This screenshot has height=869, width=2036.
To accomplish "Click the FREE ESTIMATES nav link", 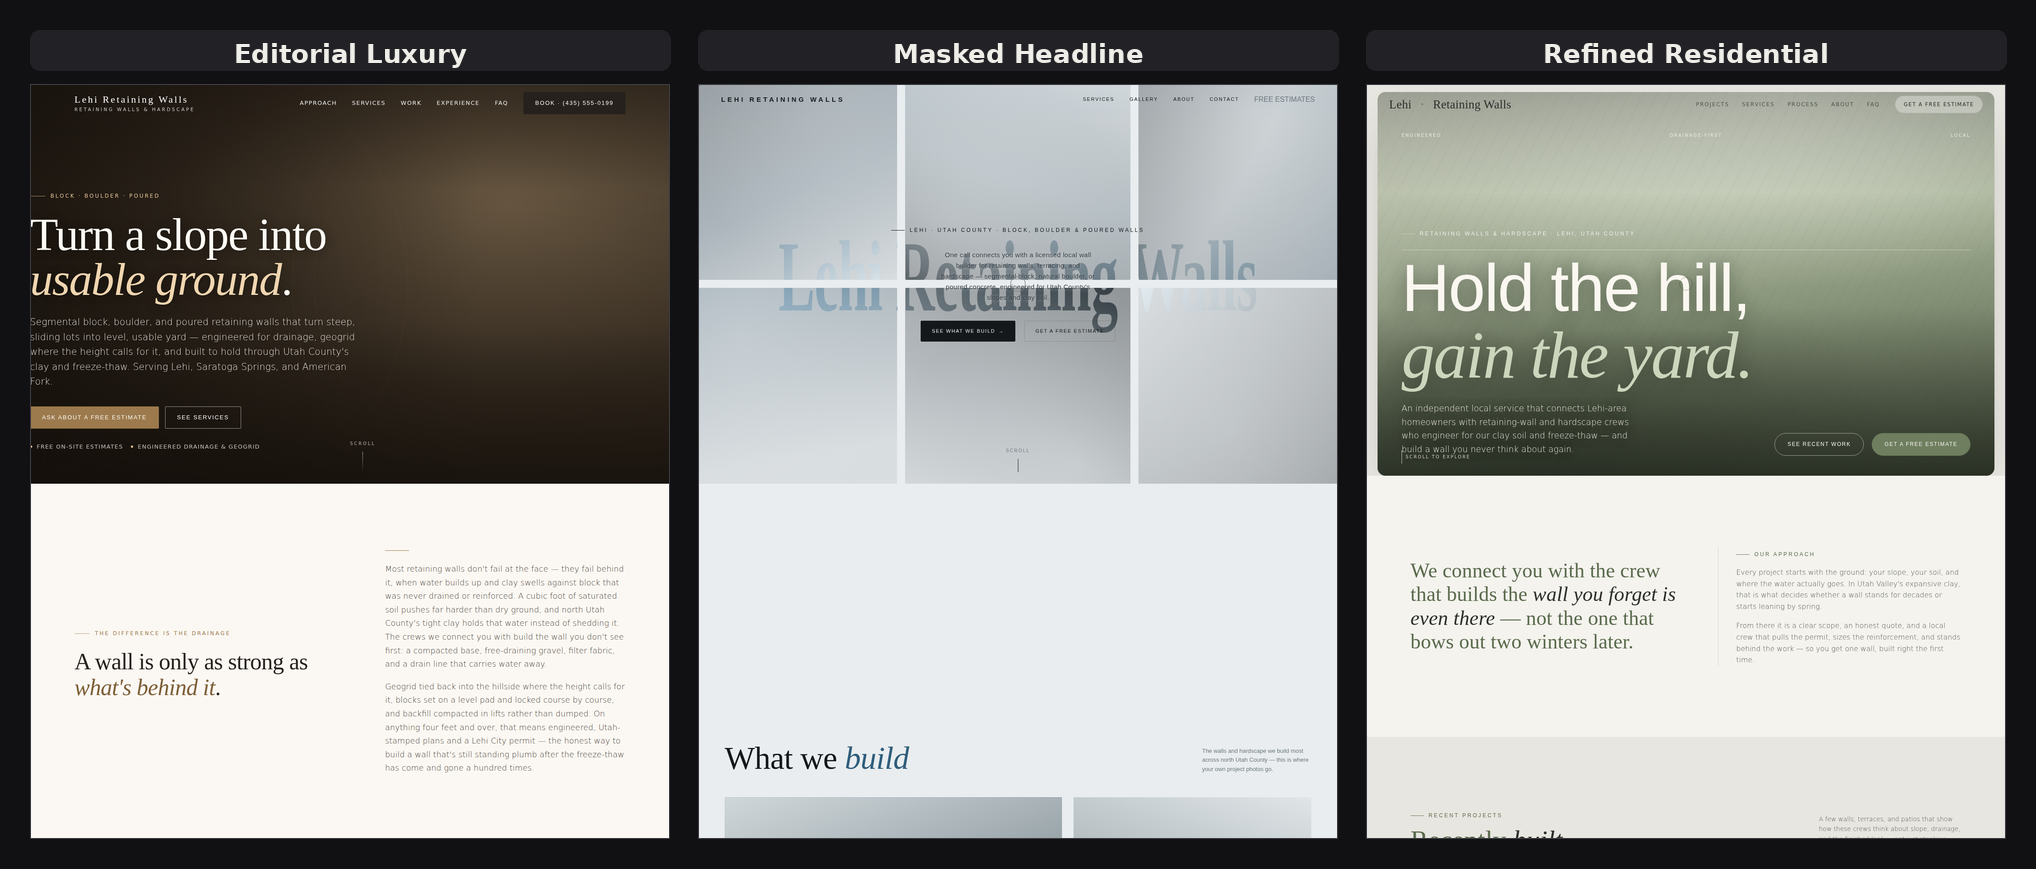I will point(1284,99).
